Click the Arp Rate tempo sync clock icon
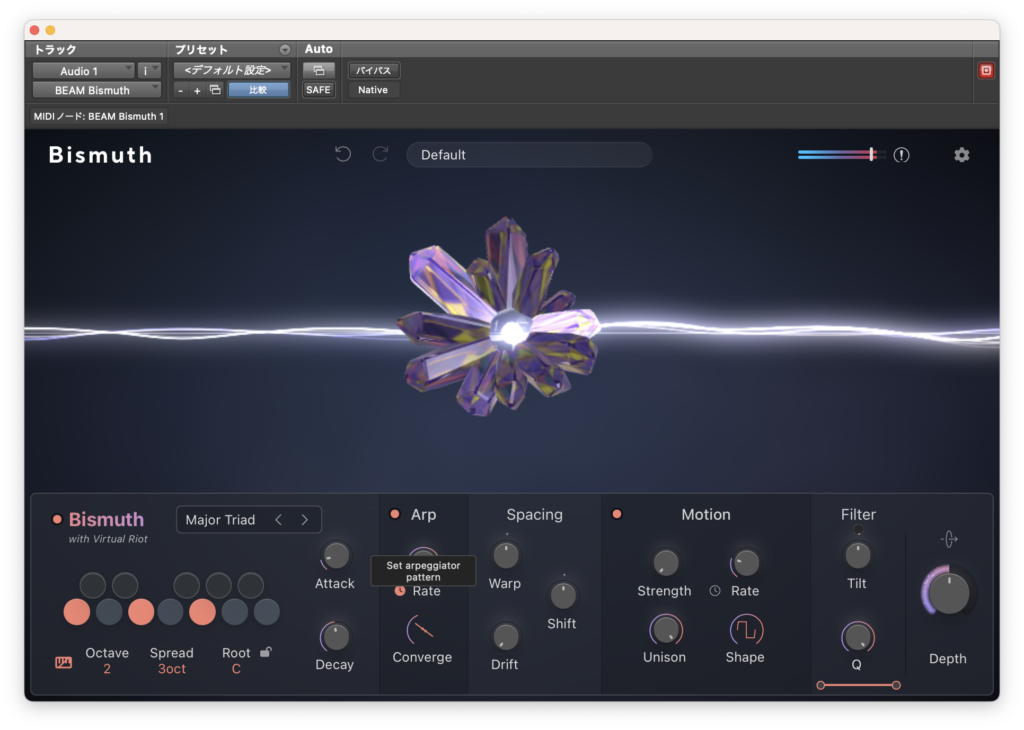The width and height of the screenshot is (1024, 730). 400,591
